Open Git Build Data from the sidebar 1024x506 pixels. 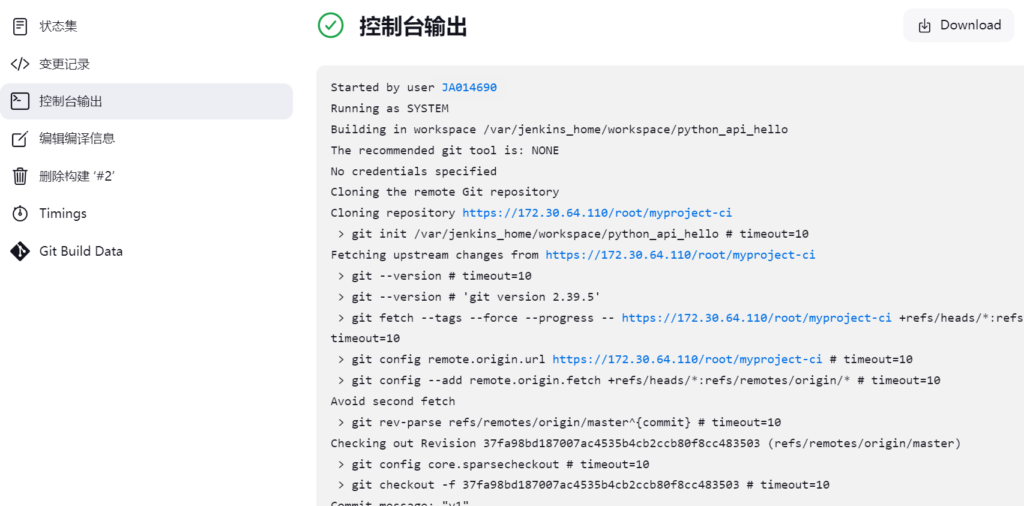click(x=81, y=251)
